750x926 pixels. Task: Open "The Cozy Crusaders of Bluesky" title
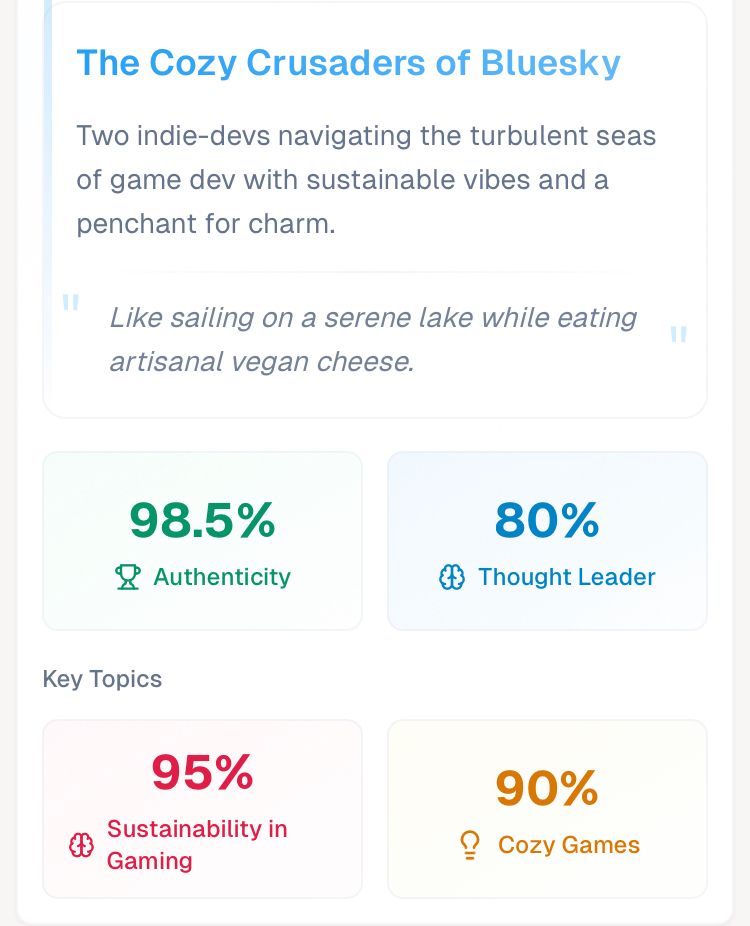[348, 63]
